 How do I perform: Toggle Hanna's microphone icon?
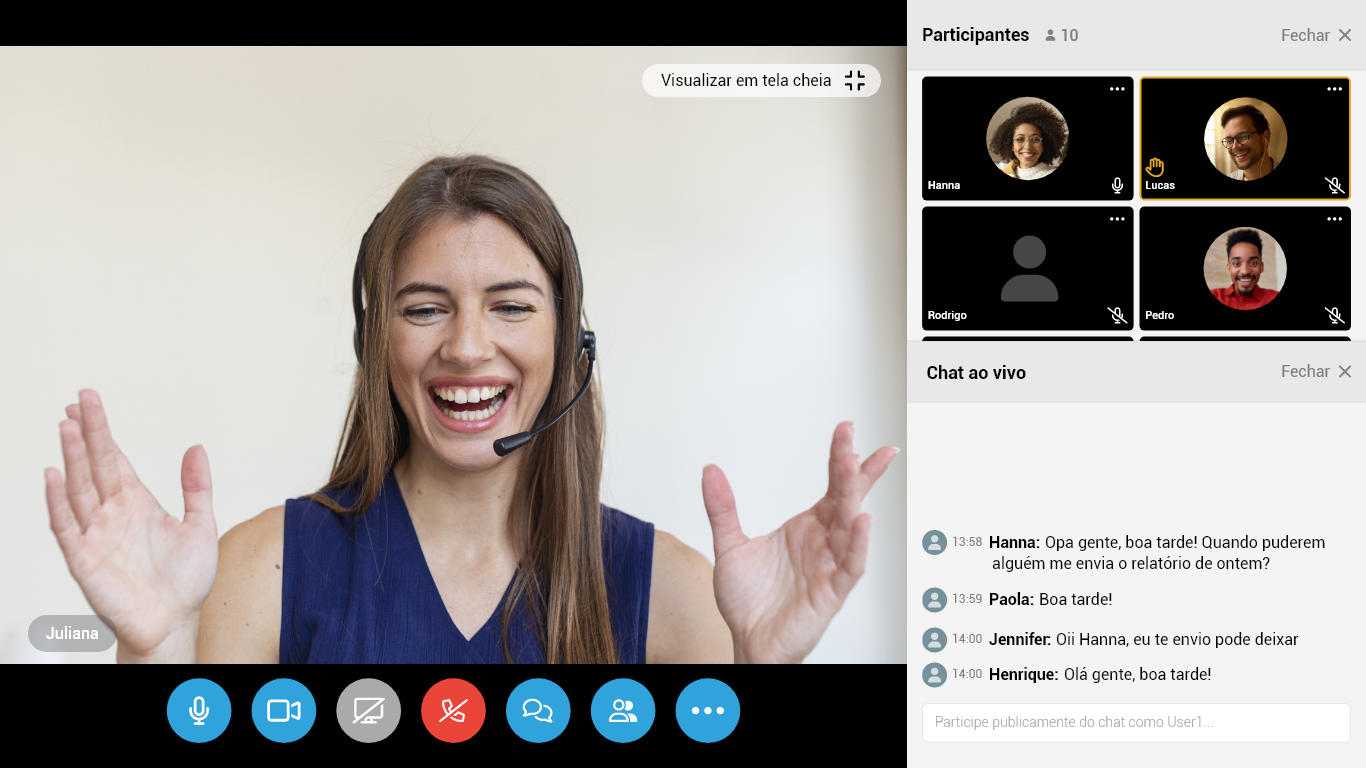click(1117, 185)
